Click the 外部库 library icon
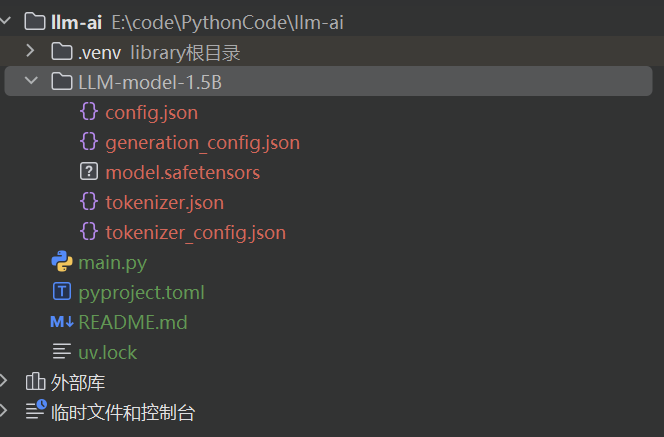This screenshot has height=437, width=664. pyautogui.click(x=35, y=382)
